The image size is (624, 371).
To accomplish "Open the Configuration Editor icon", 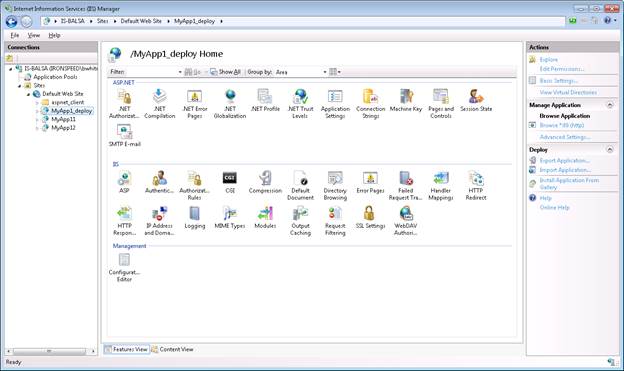I will [x=124, y=268].
